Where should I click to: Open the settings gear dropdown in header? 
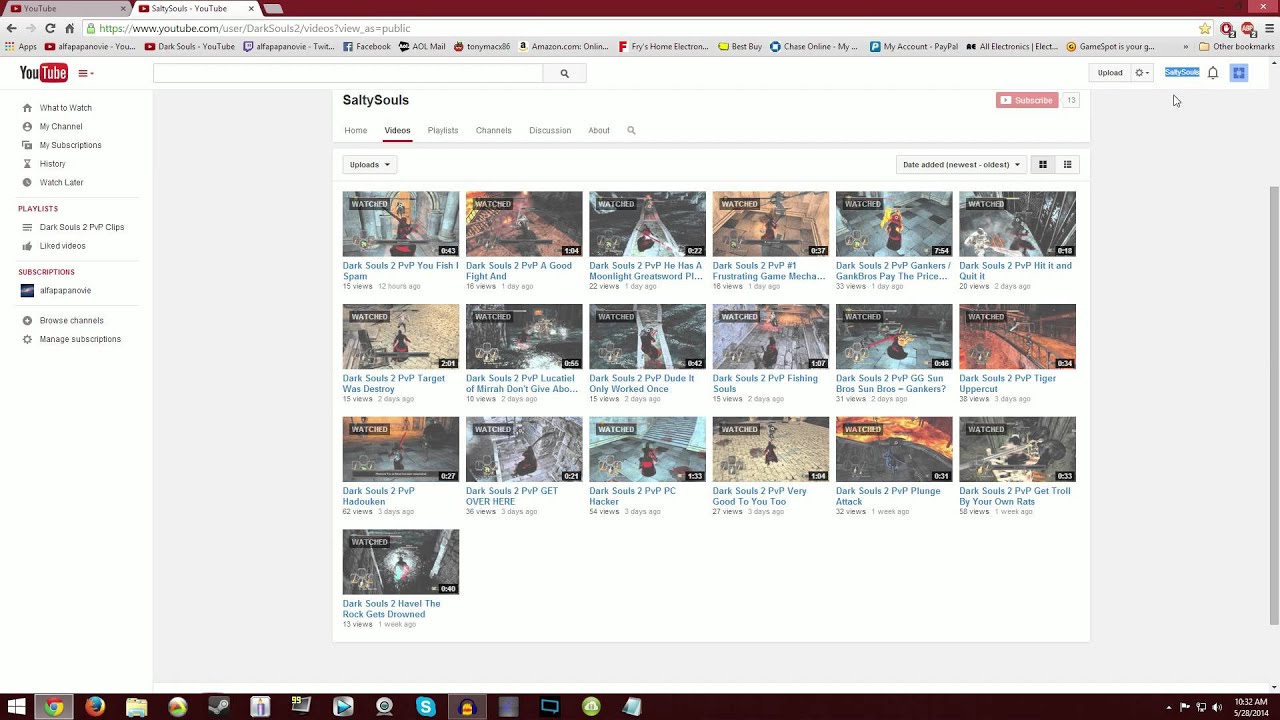1142,73
